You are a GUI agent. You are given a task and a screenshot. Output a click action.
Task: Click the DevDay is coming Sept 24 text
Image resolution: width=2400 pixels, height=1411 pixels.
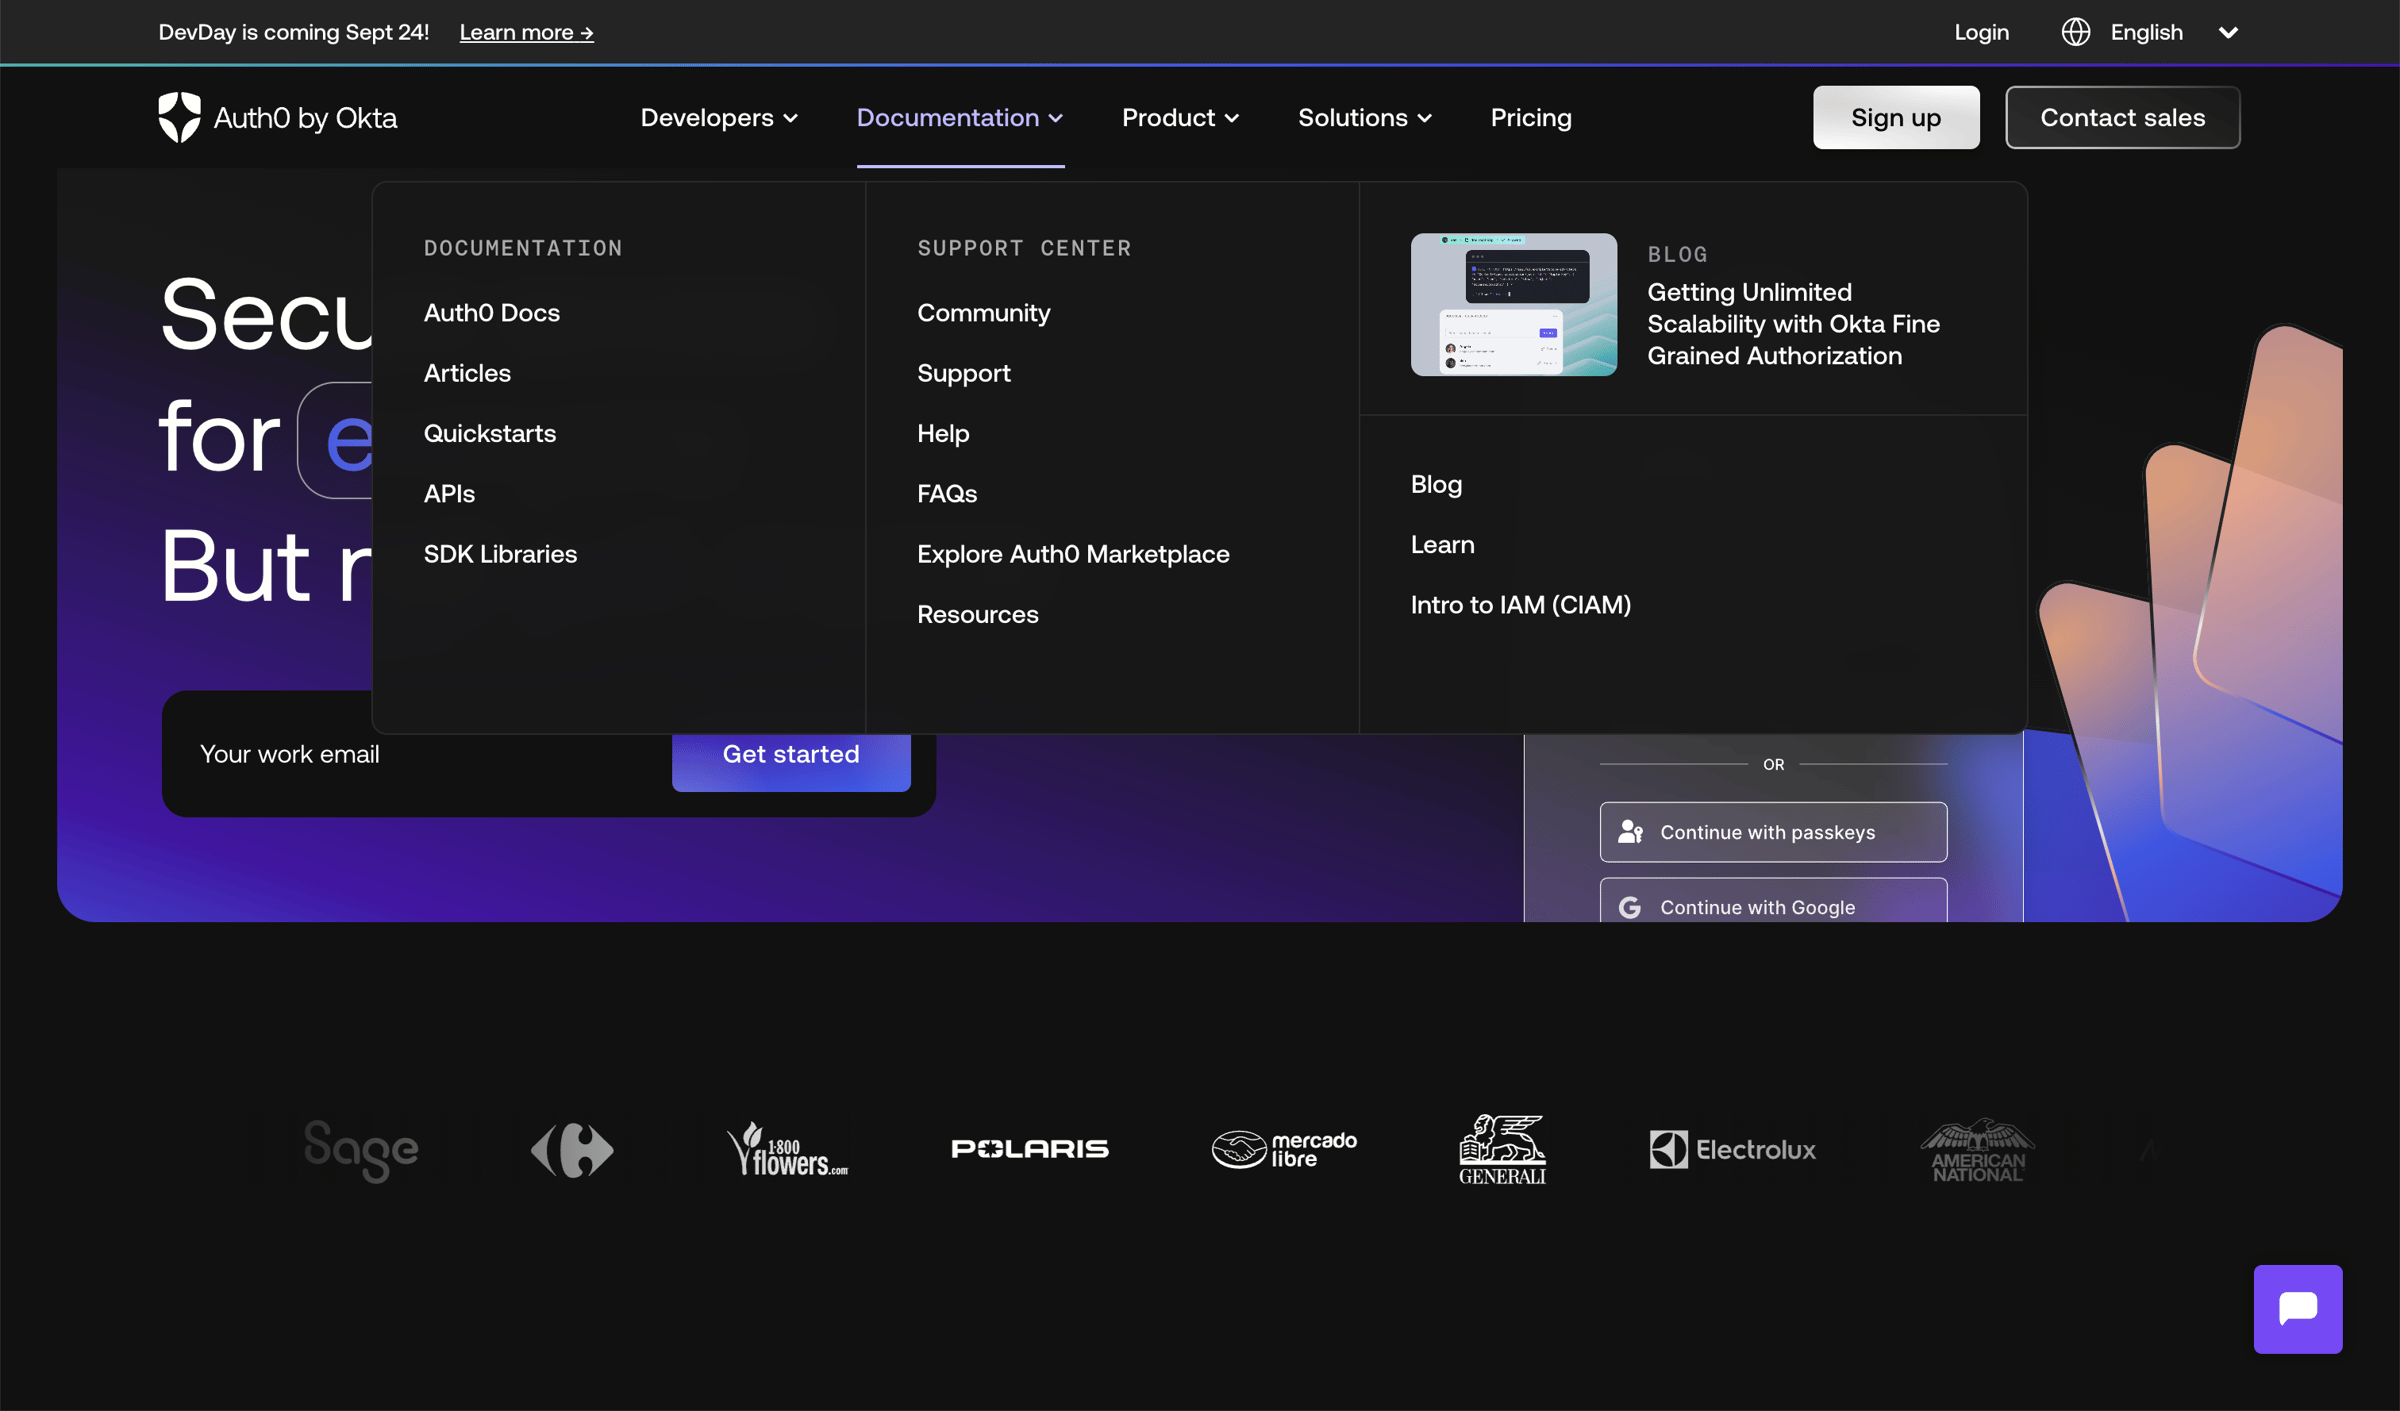click(294, 32)
